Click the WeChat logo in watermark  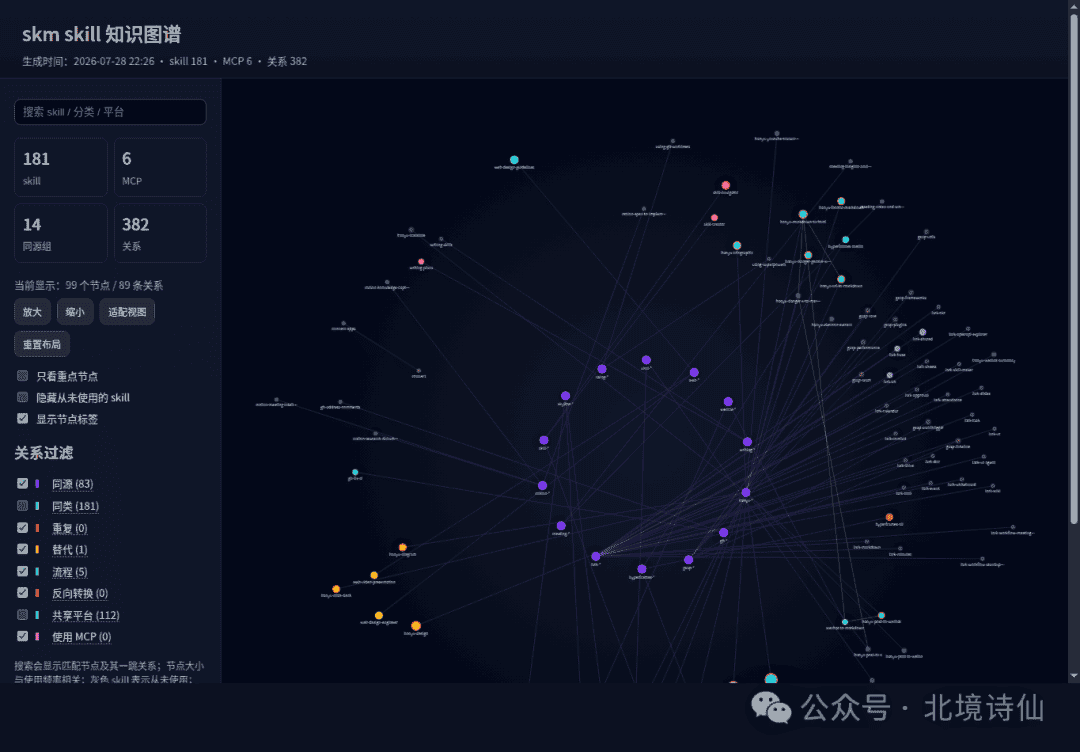(771, 708)
